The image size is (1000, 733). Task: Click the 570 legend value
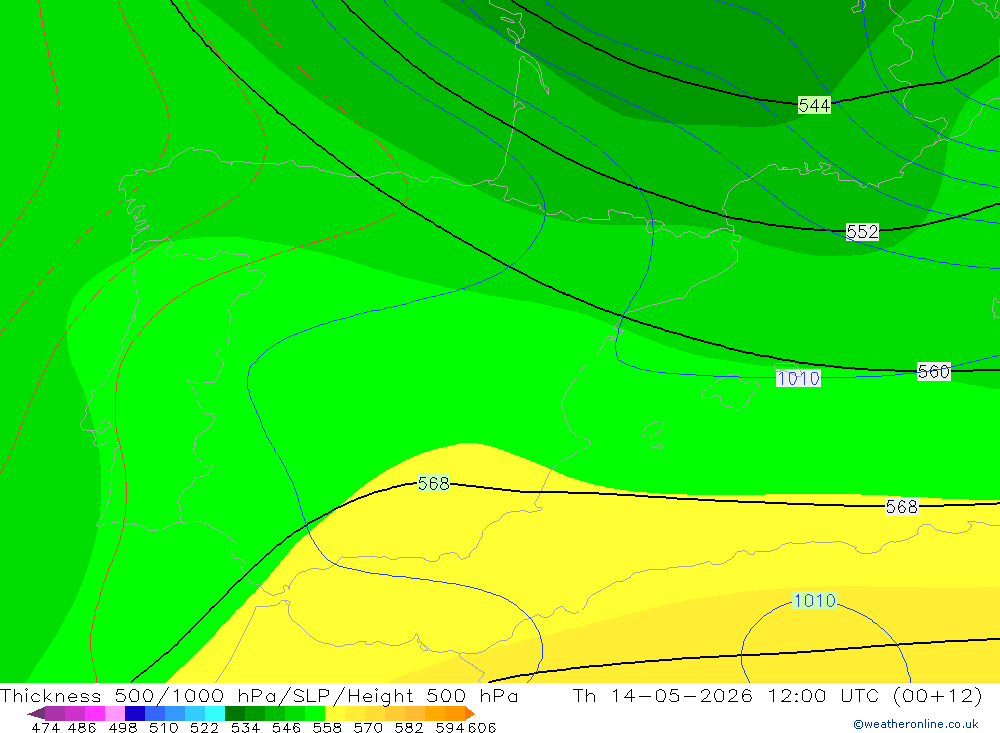(x=367, y=727)
